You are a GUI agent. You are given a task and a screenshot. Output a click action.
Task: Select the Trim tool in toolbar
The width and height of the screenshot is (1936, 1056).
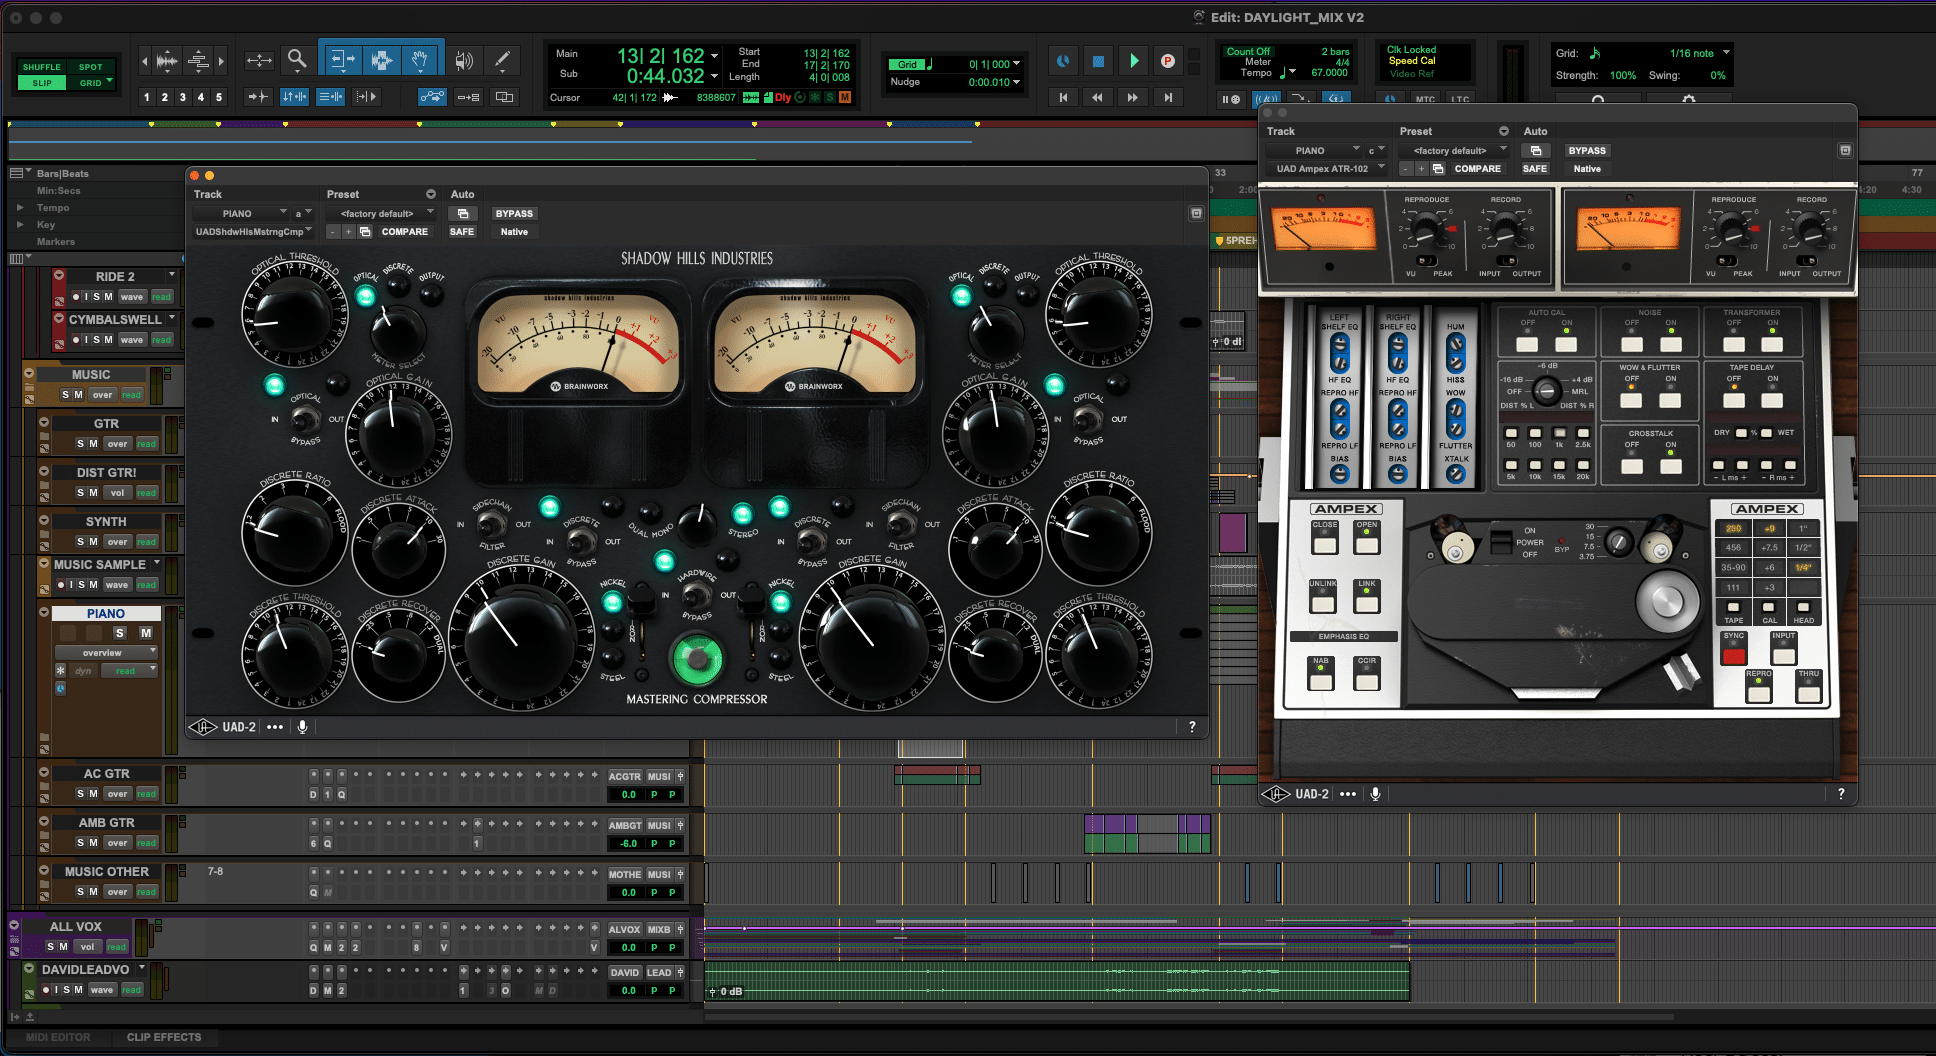[341, 60]
